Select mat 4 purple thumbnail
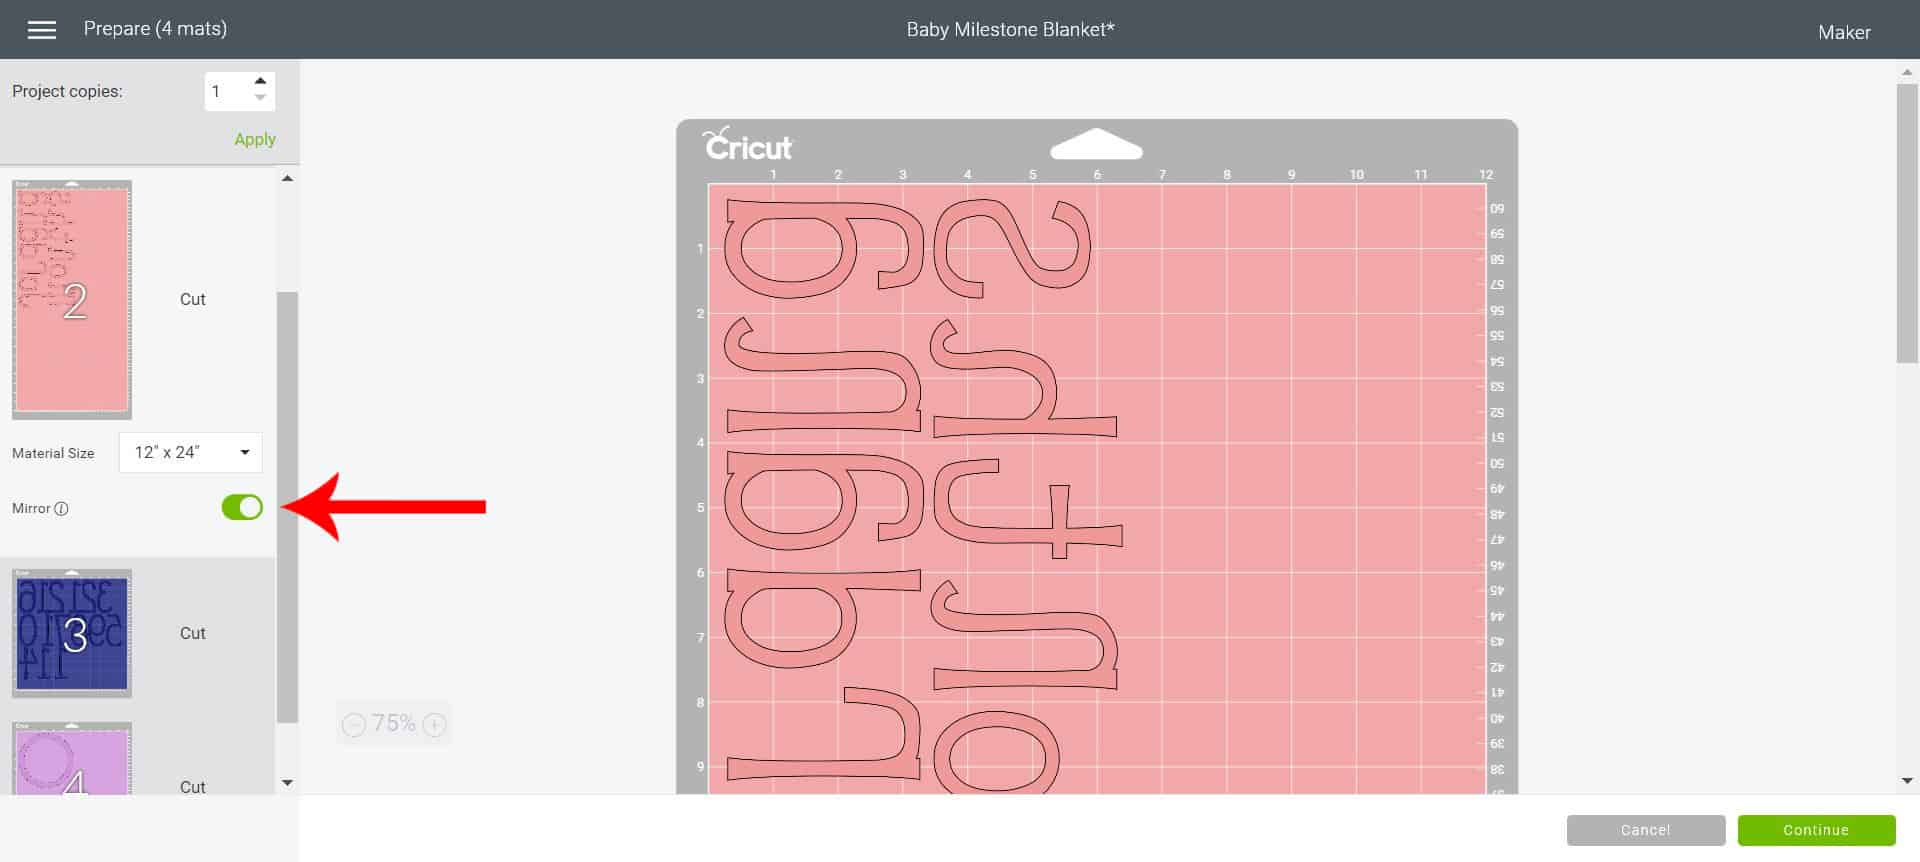The width and height of the screenshot is (1920, 862). 72,760
